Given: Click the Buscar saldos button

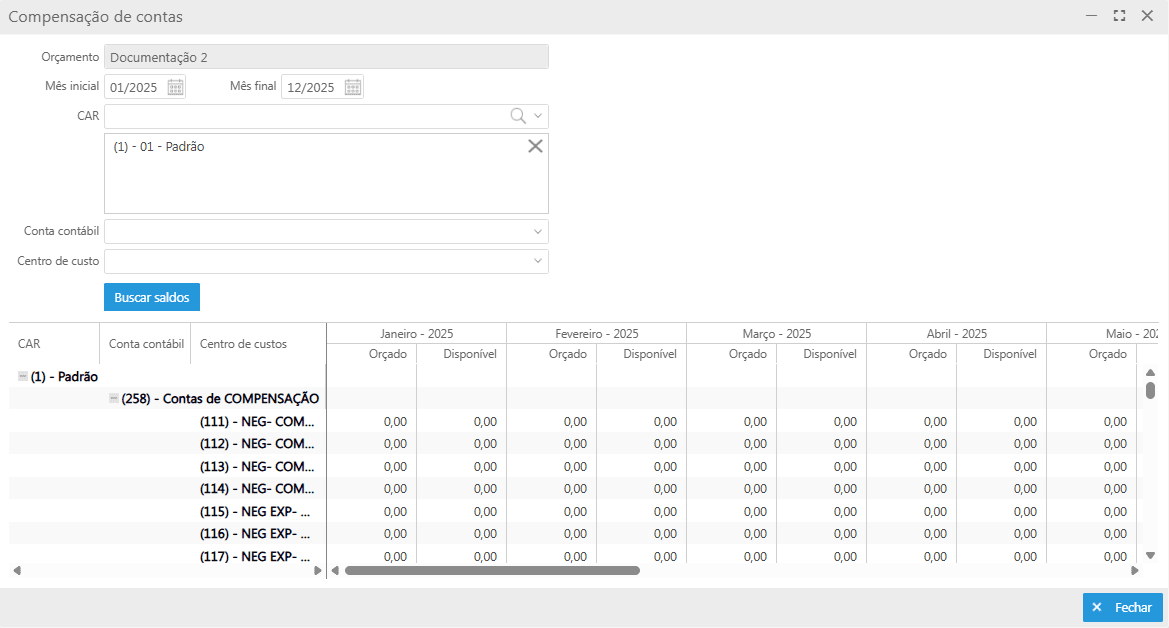Looking at the screenshot, I should 152,297.
